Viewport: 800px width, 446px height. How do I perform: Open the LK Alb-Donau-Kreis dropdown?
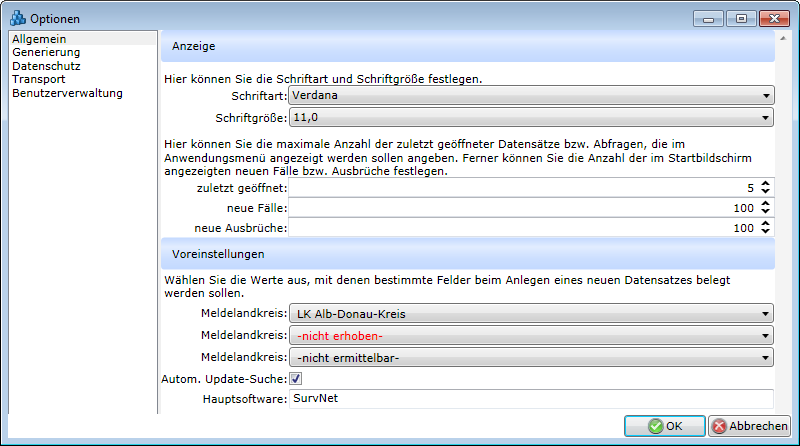coord(531,314)
